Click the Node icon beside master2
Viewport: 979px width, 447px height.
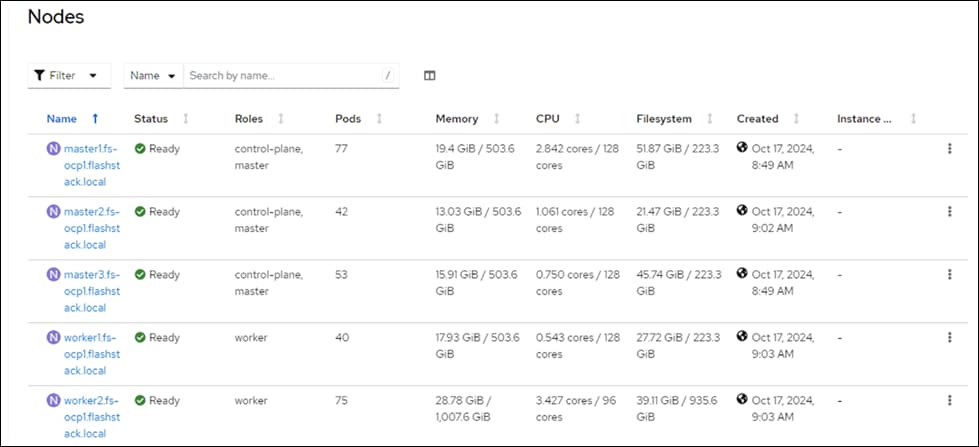tap(54, 212)
